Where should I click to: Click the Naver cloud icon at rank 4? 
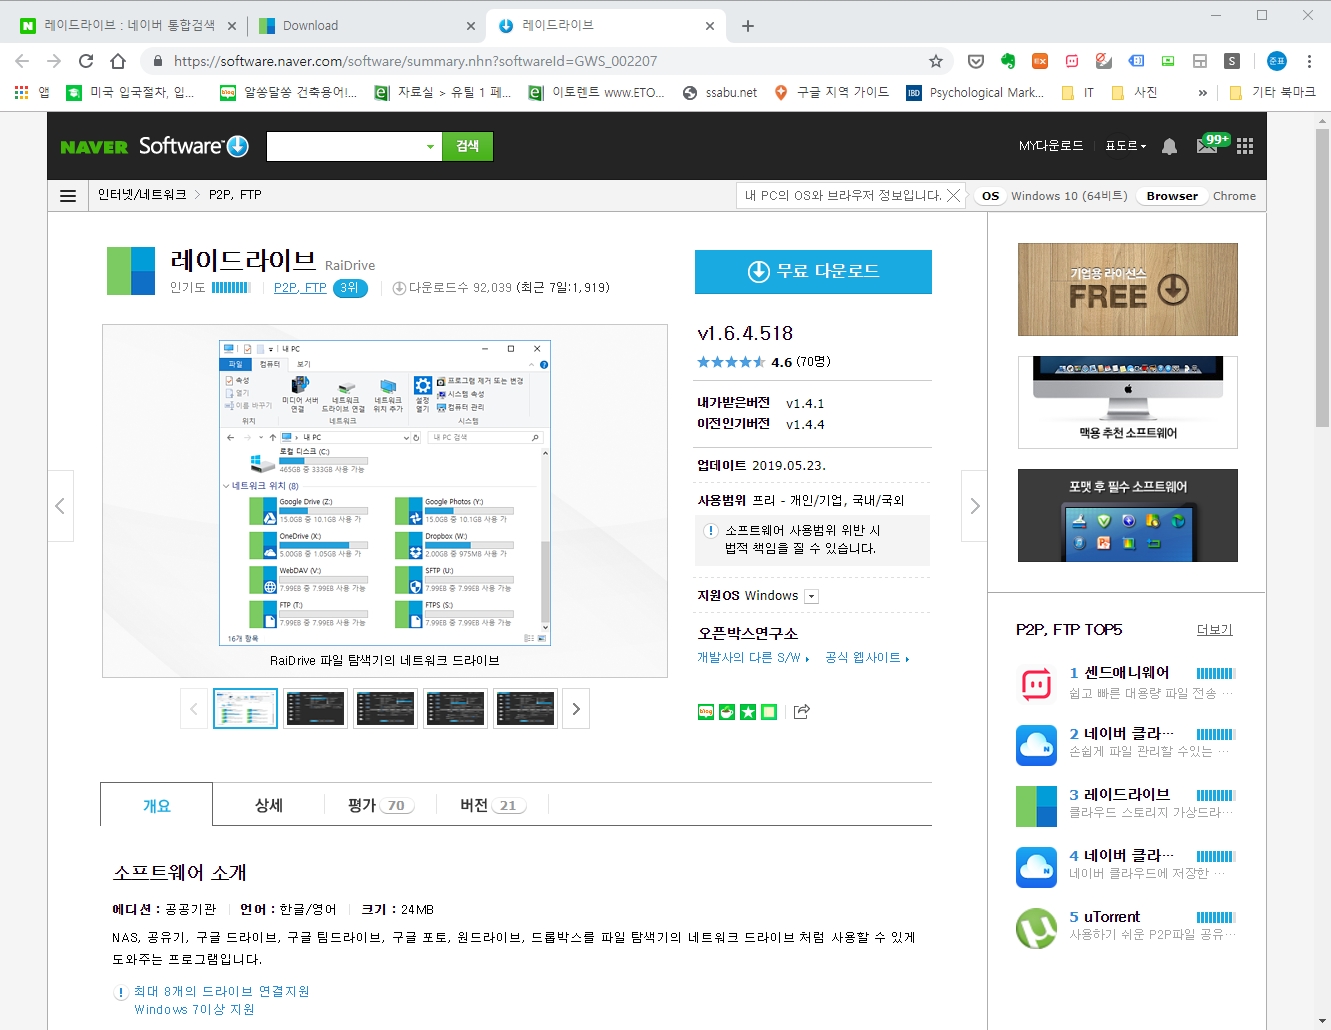1036,867
